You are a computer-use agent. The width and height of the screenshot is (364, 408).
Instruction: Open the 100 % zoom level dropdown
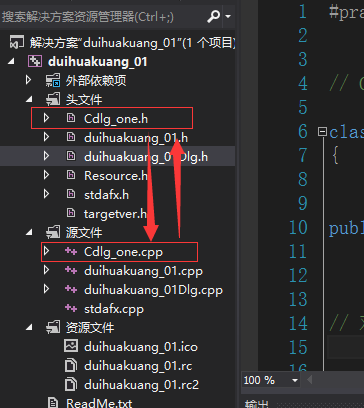(x=295, y=380)
